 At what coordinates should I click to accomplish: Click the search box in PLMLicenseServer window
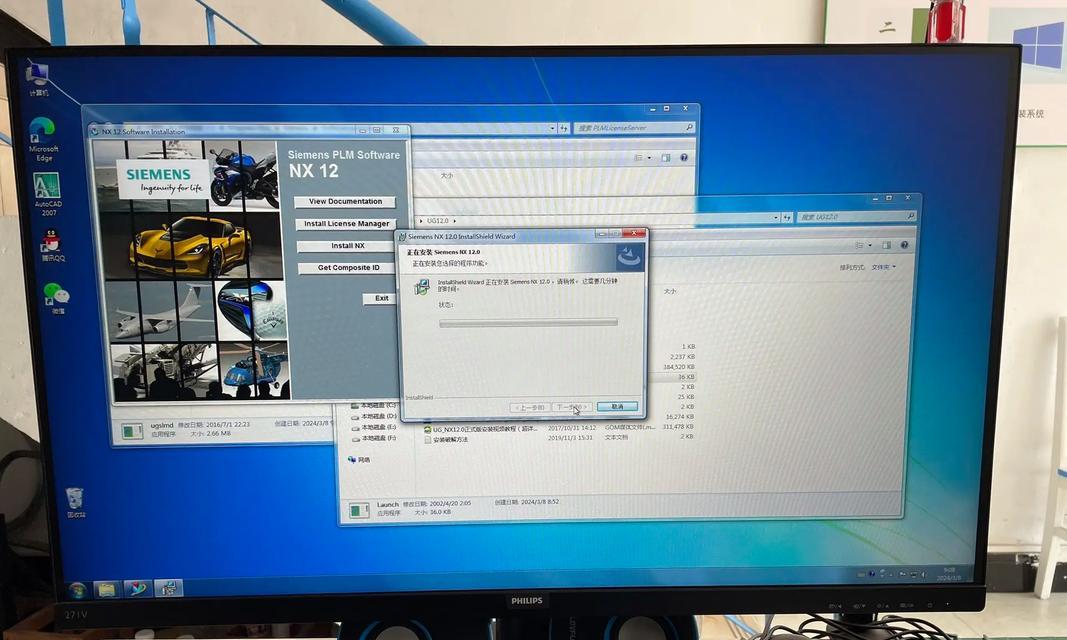(634, 128)
